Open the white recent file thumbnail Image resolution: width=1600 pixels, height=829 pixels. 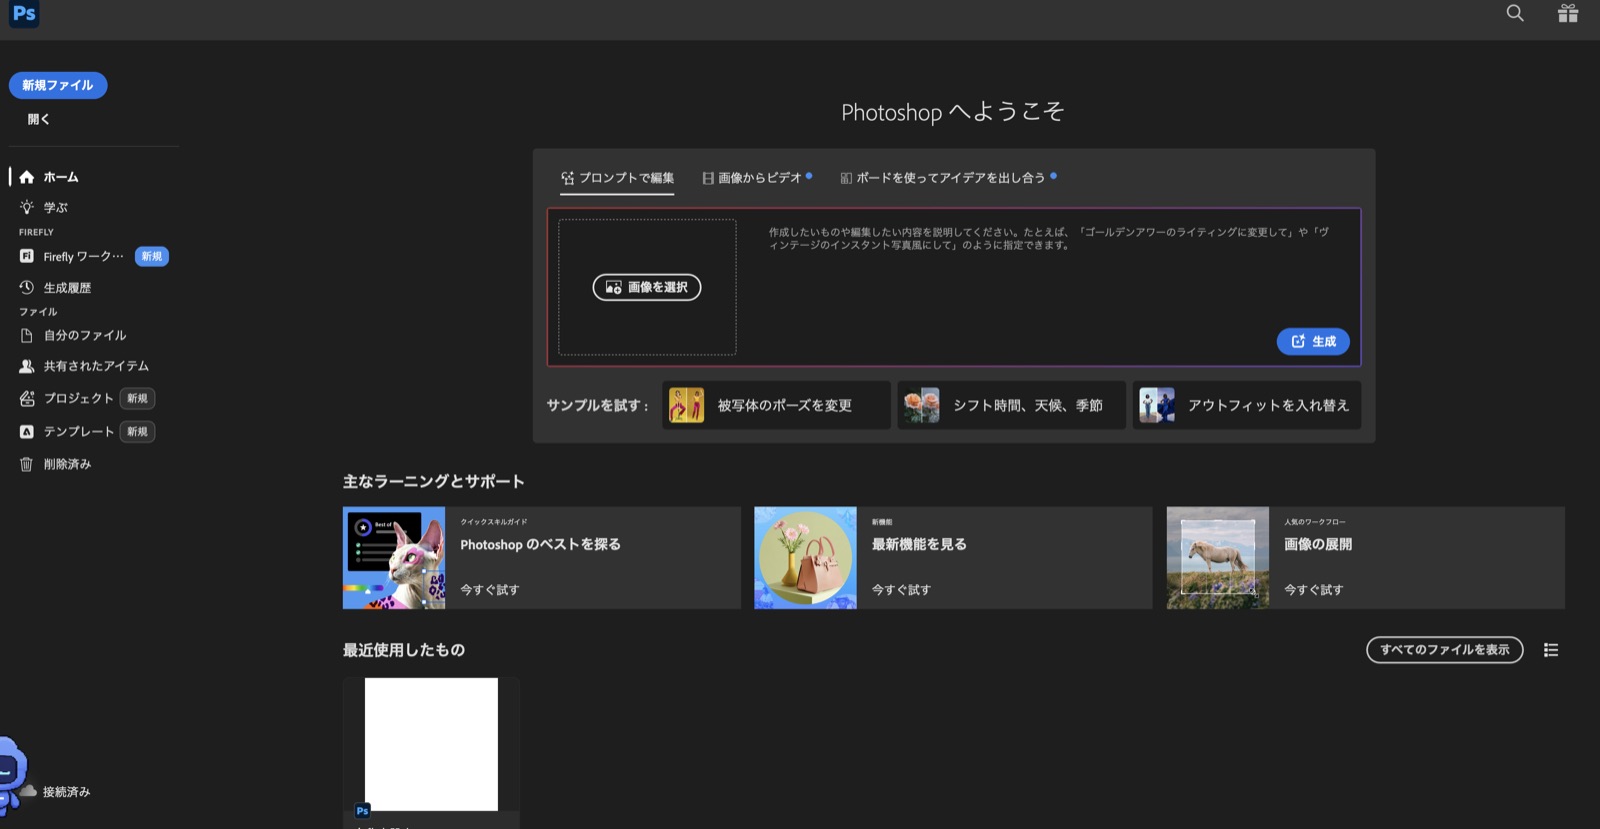tap(431, 744)
